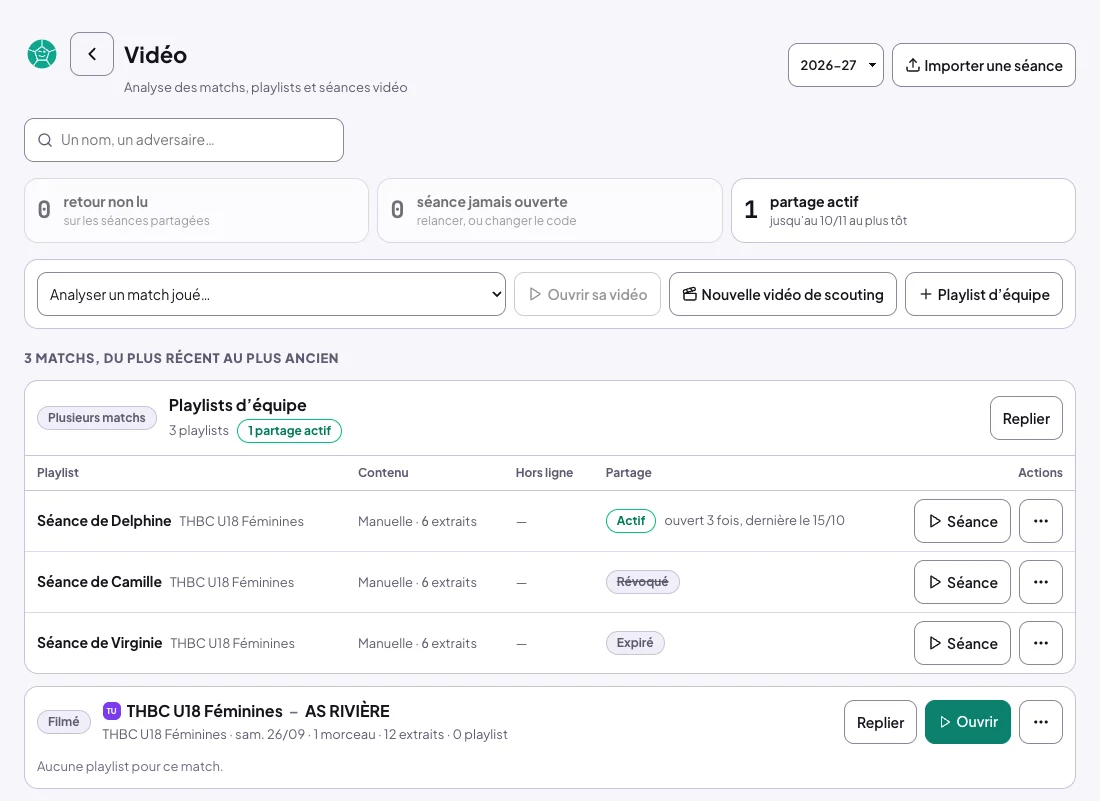Open the 2026-27 season dropdown
Viewport: 1100px width, 801px height.
click(x=836, y=65)
